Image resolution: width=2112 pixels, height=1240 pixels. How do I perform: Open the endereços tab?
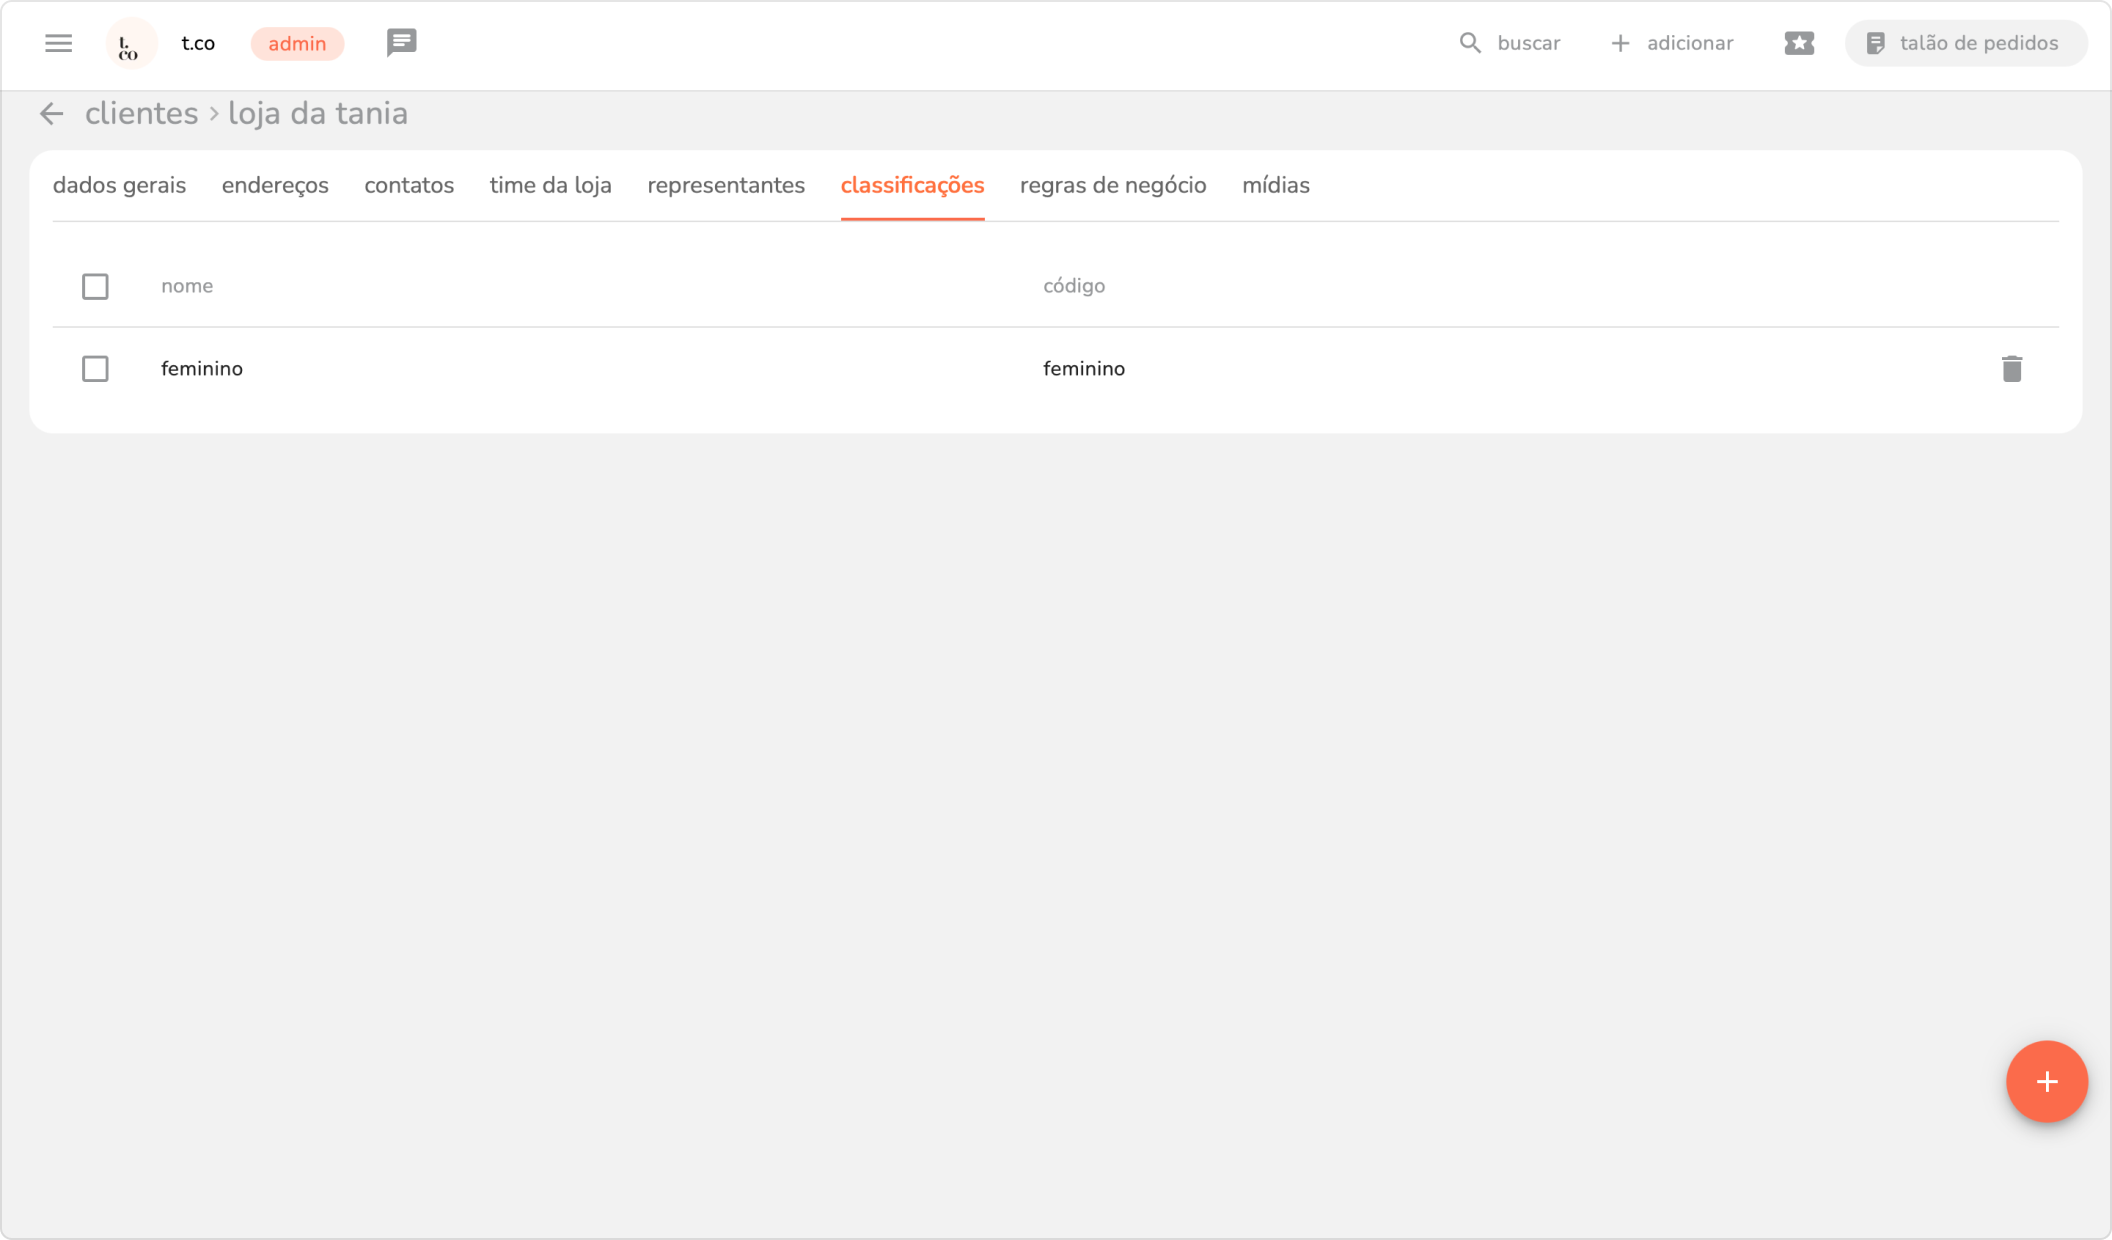coord(275,186)
